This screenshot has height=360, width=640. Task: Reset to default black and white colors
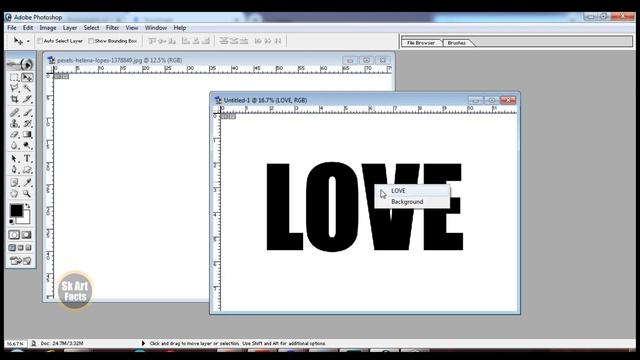(11, 222)
